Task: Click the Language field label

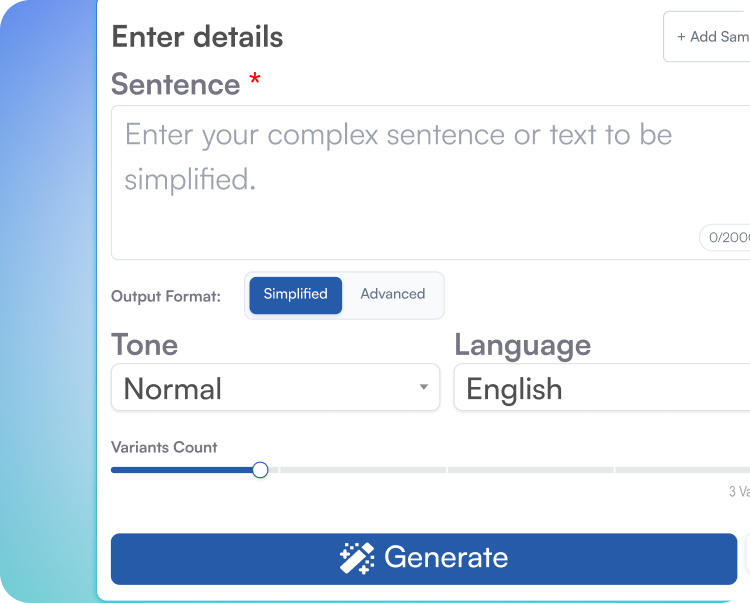Action: pos(522,345)
